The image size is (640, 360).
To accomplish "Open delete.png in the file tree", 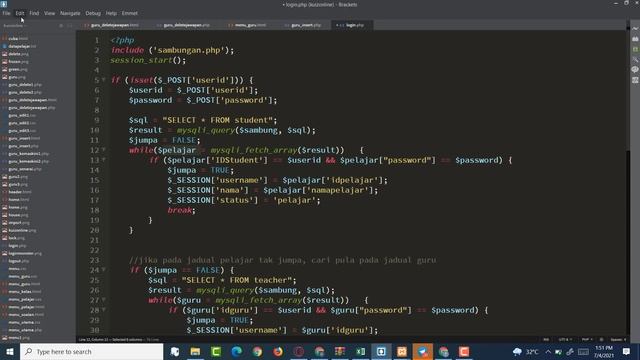I will (x=18, y=54).
